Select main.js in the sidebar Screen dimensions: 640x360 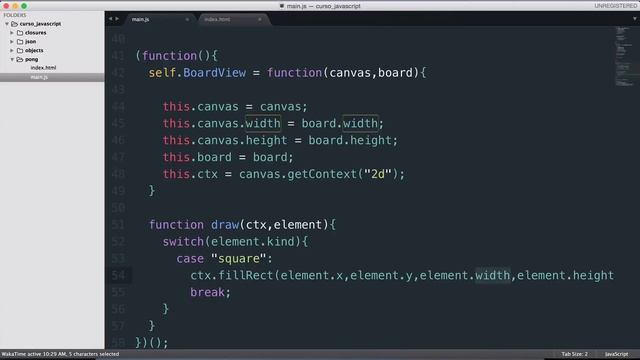point(39,77)
